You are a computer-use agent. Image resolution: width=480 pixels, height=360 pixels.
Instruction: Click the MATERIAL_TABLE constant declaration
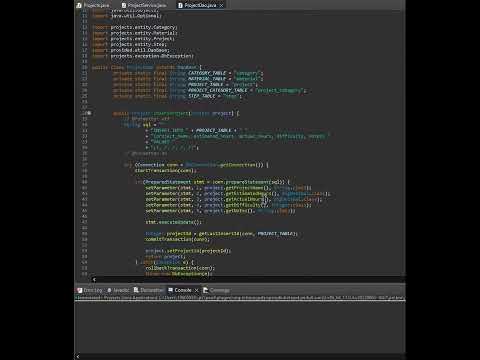[188, 79]
